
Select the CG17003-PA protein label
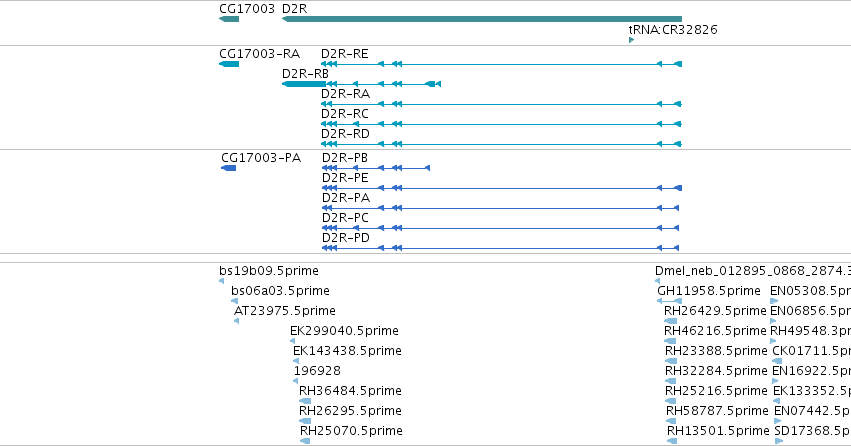pos(261,158)
